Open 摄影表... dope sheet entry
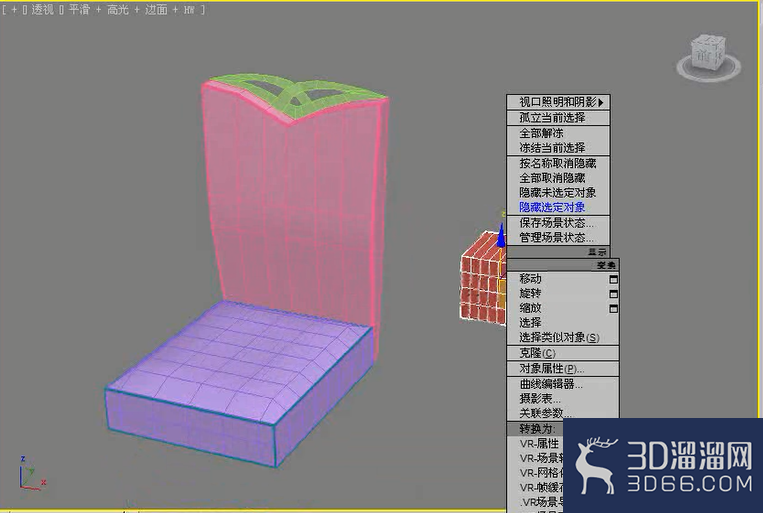Viewport: 763px width, 513px height. click(x=563, y=399)
